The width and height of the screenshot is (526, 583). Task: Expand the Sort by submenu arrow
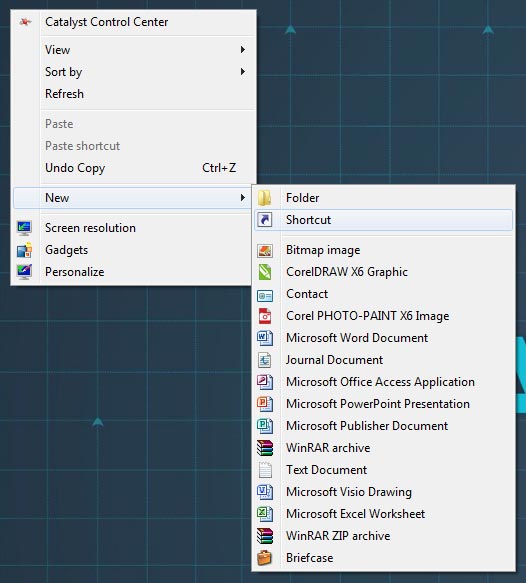[x=243, y=71]
